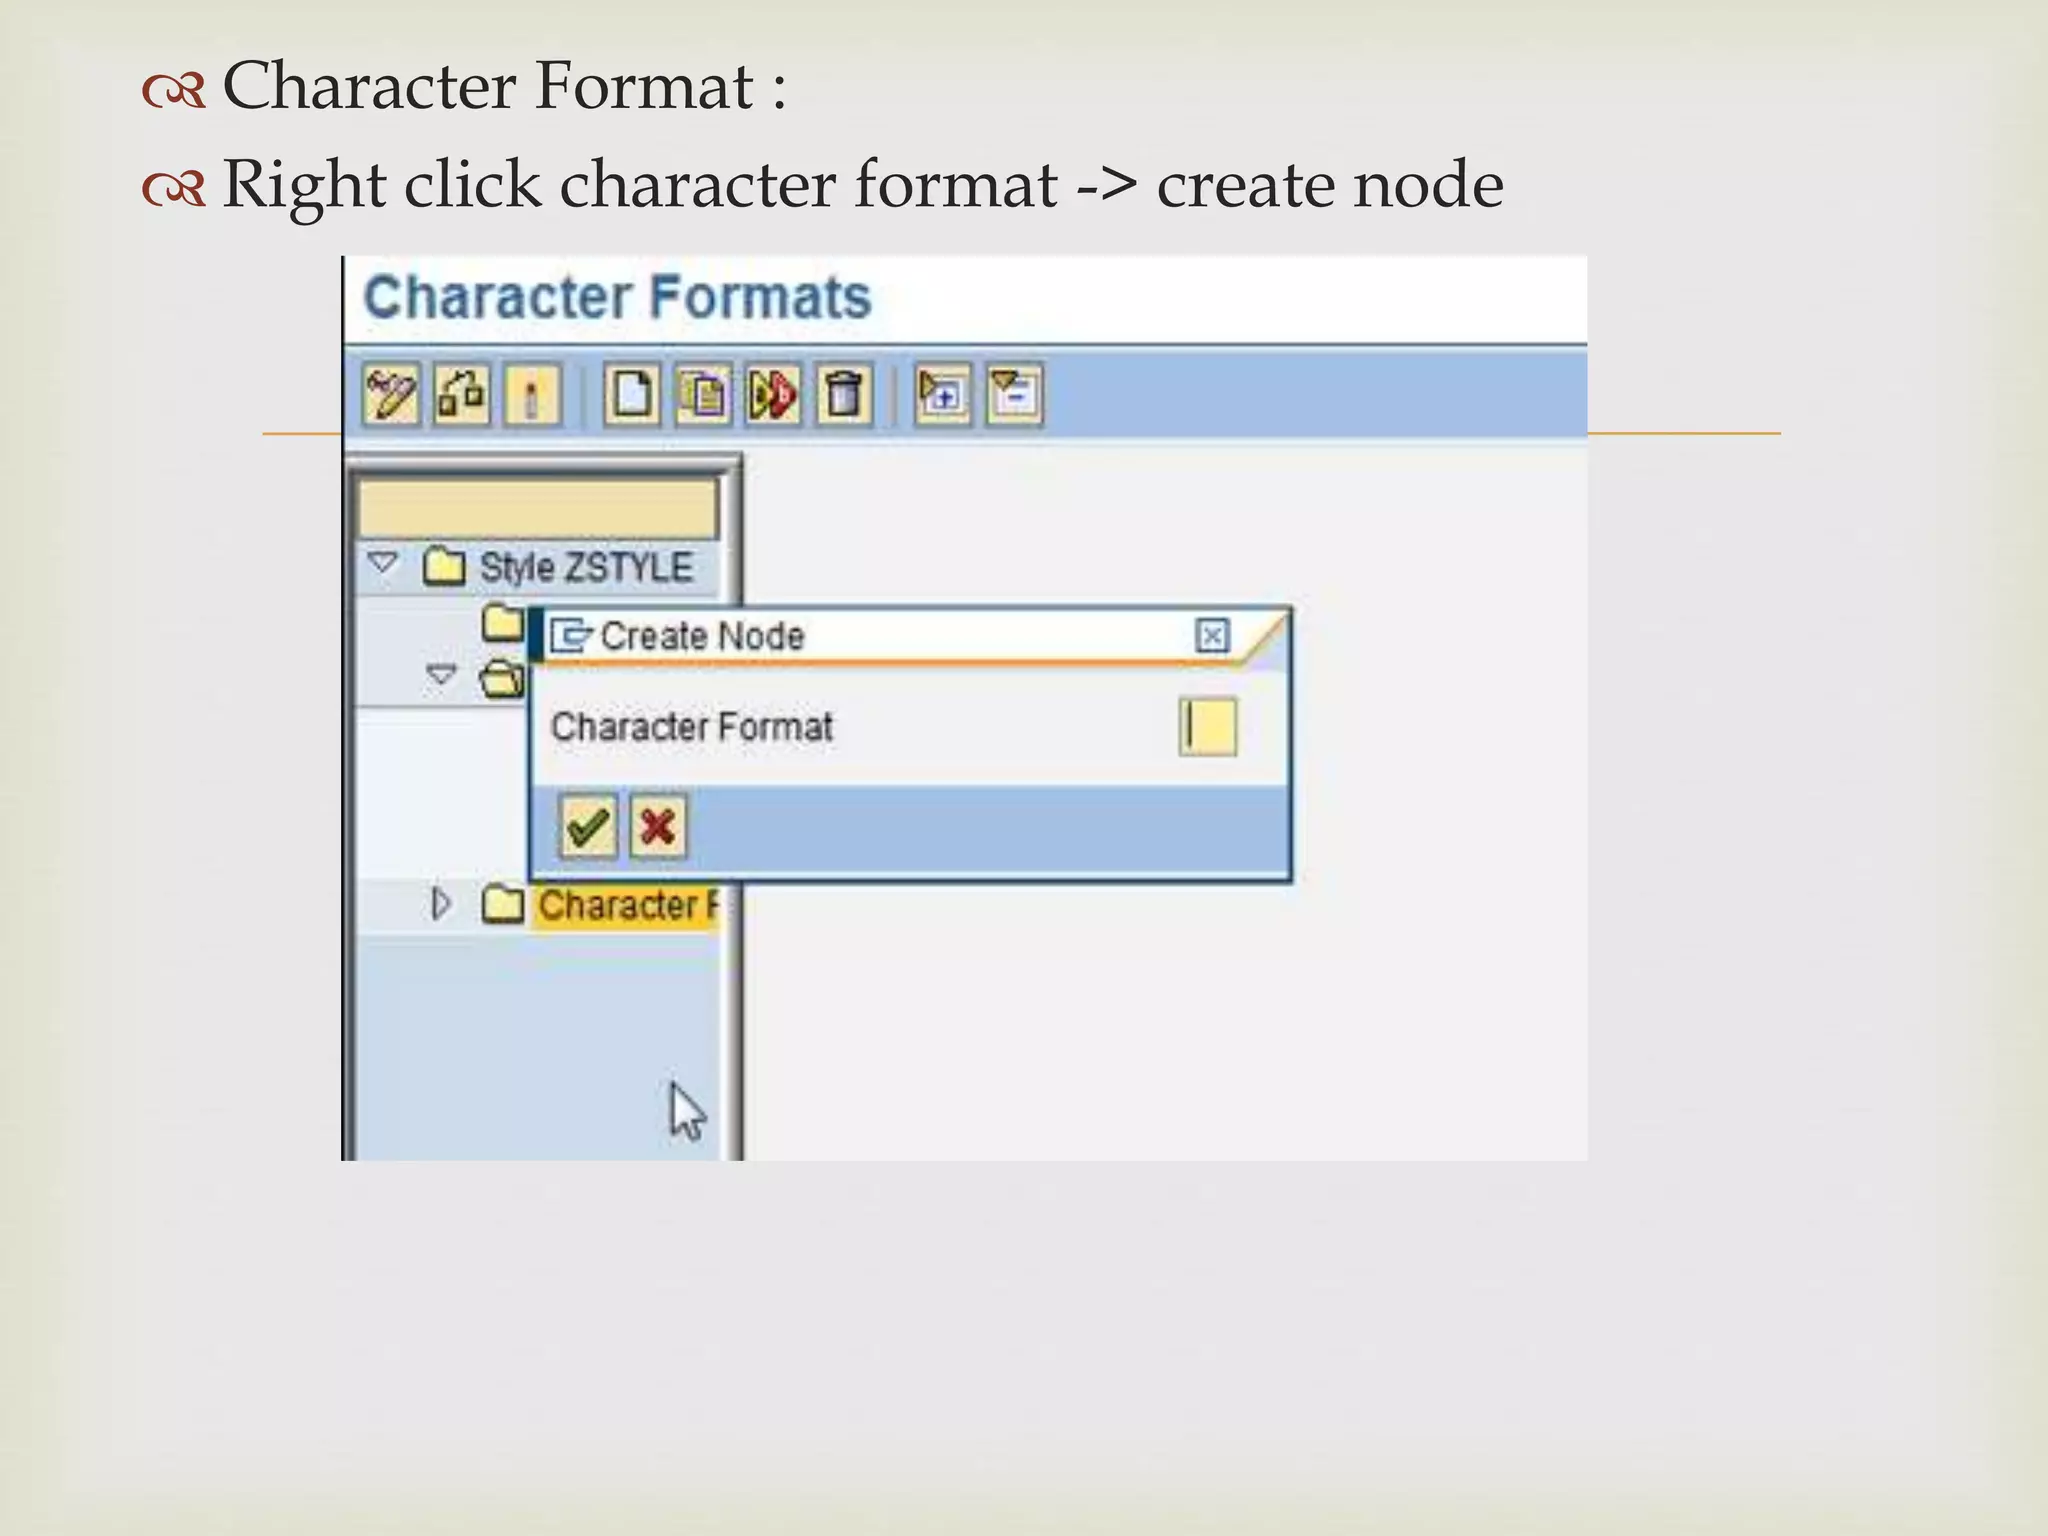Close the Create Node dialog

(1212, 636)
